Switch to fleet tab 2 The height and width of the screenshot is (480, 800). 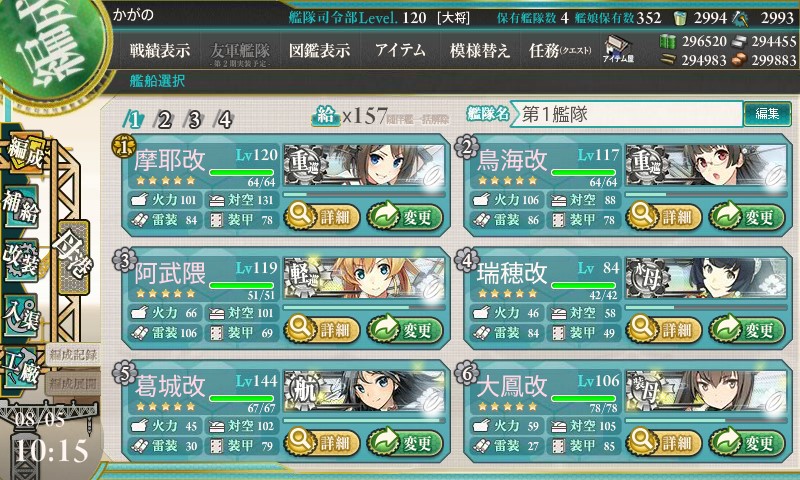pyautogui.click(x=164, y=120)
